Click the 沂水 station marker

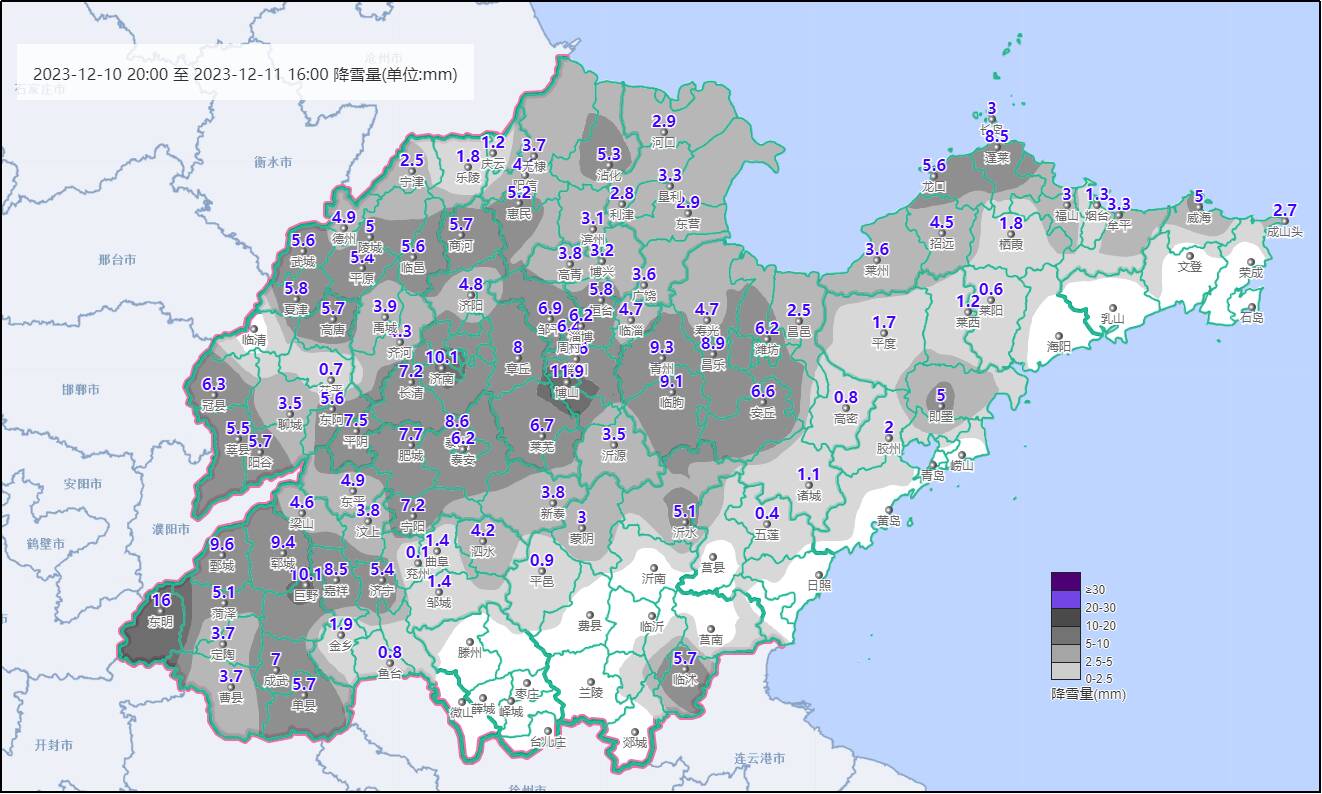685,522
